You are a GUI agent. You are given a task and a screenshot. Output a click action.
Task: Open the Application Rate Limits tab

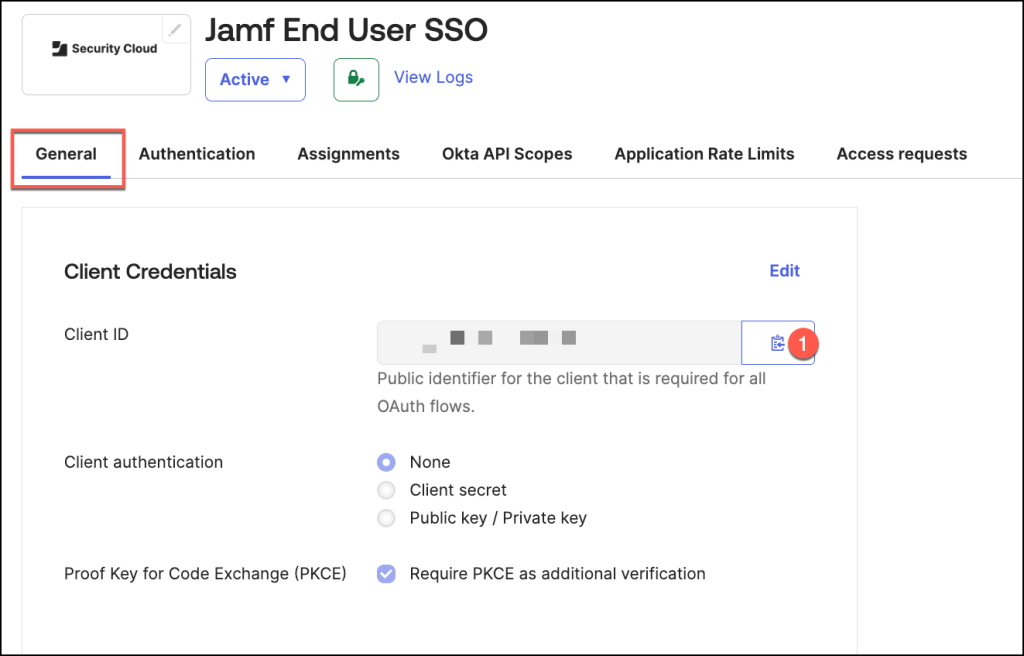[704, 154]
